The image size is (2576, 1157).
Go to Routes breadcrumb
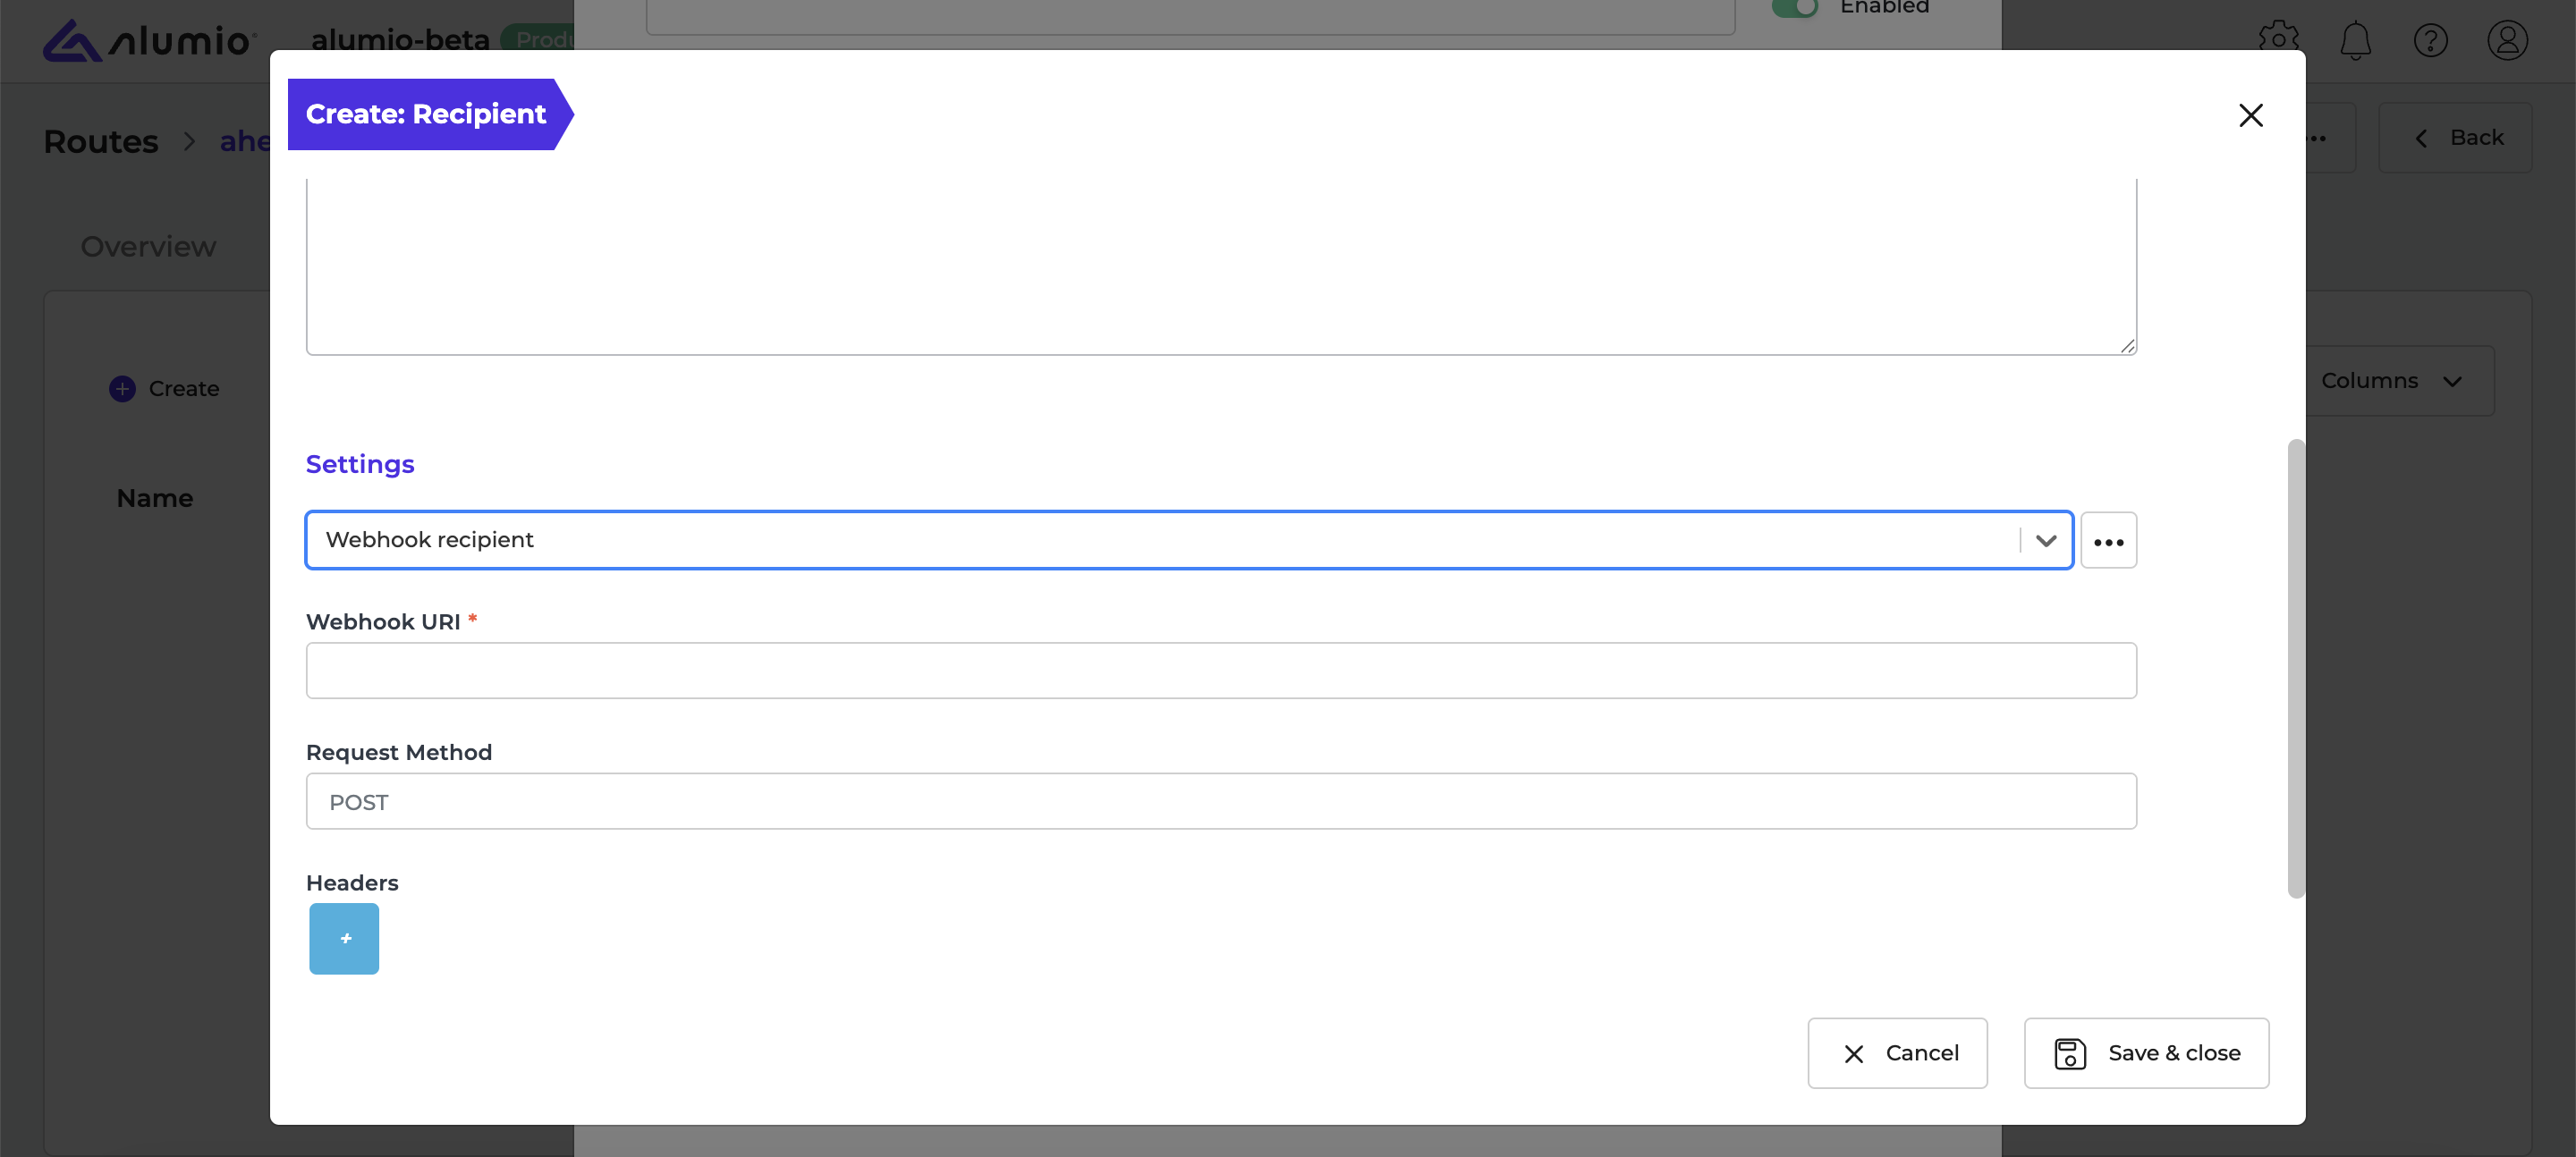point(101,142)
